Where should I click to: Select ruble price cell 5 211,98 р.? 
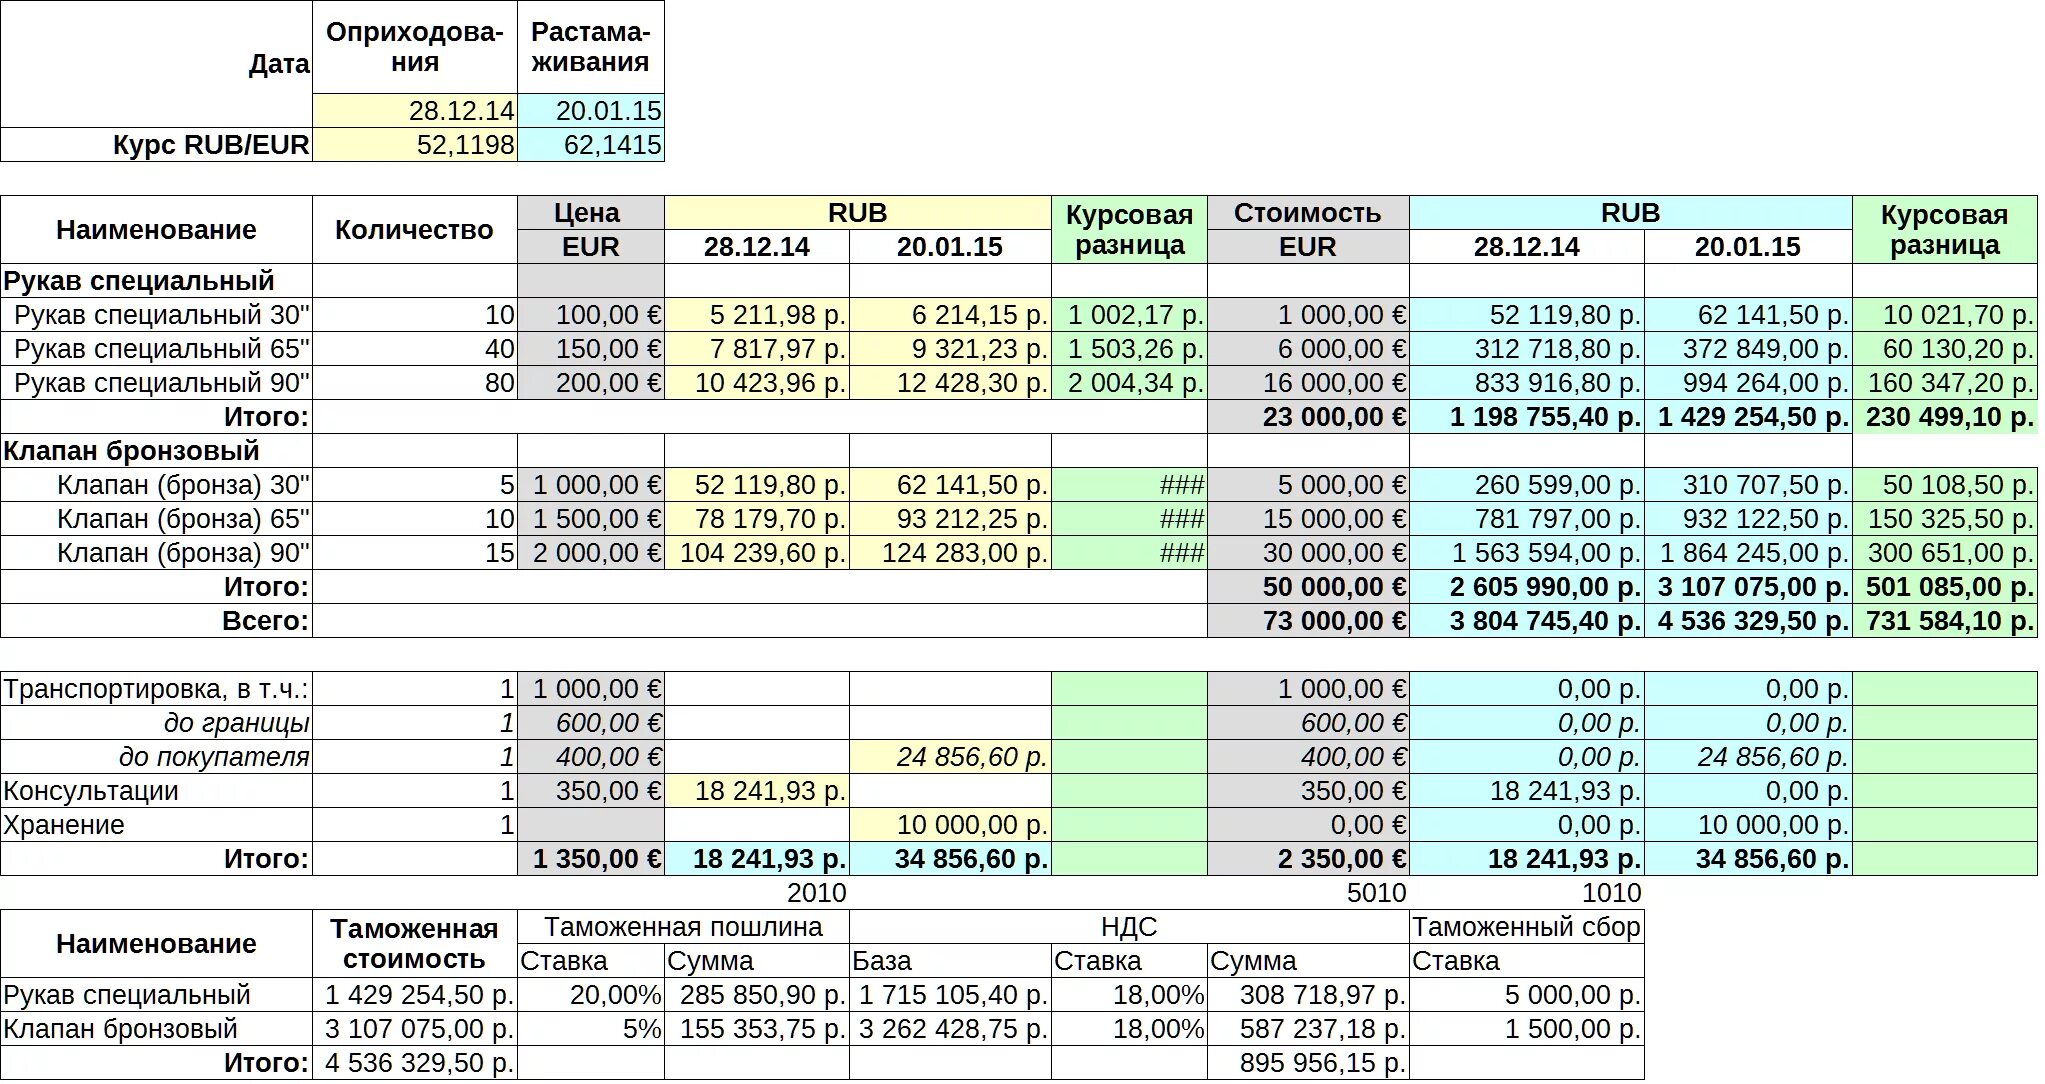pos(757,315)
